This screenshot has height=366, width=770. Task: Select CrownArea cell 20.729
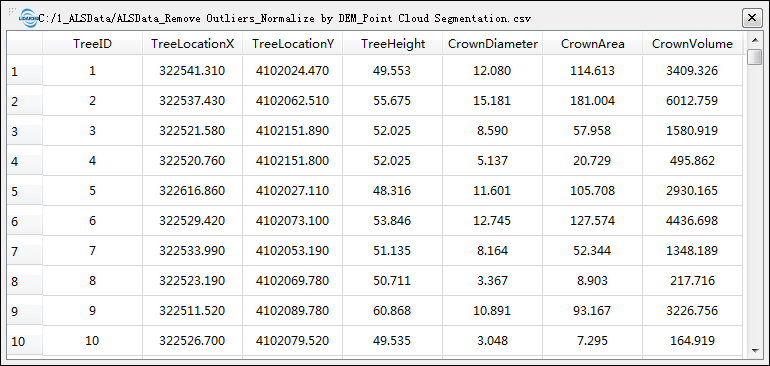[x=592, y=161]
